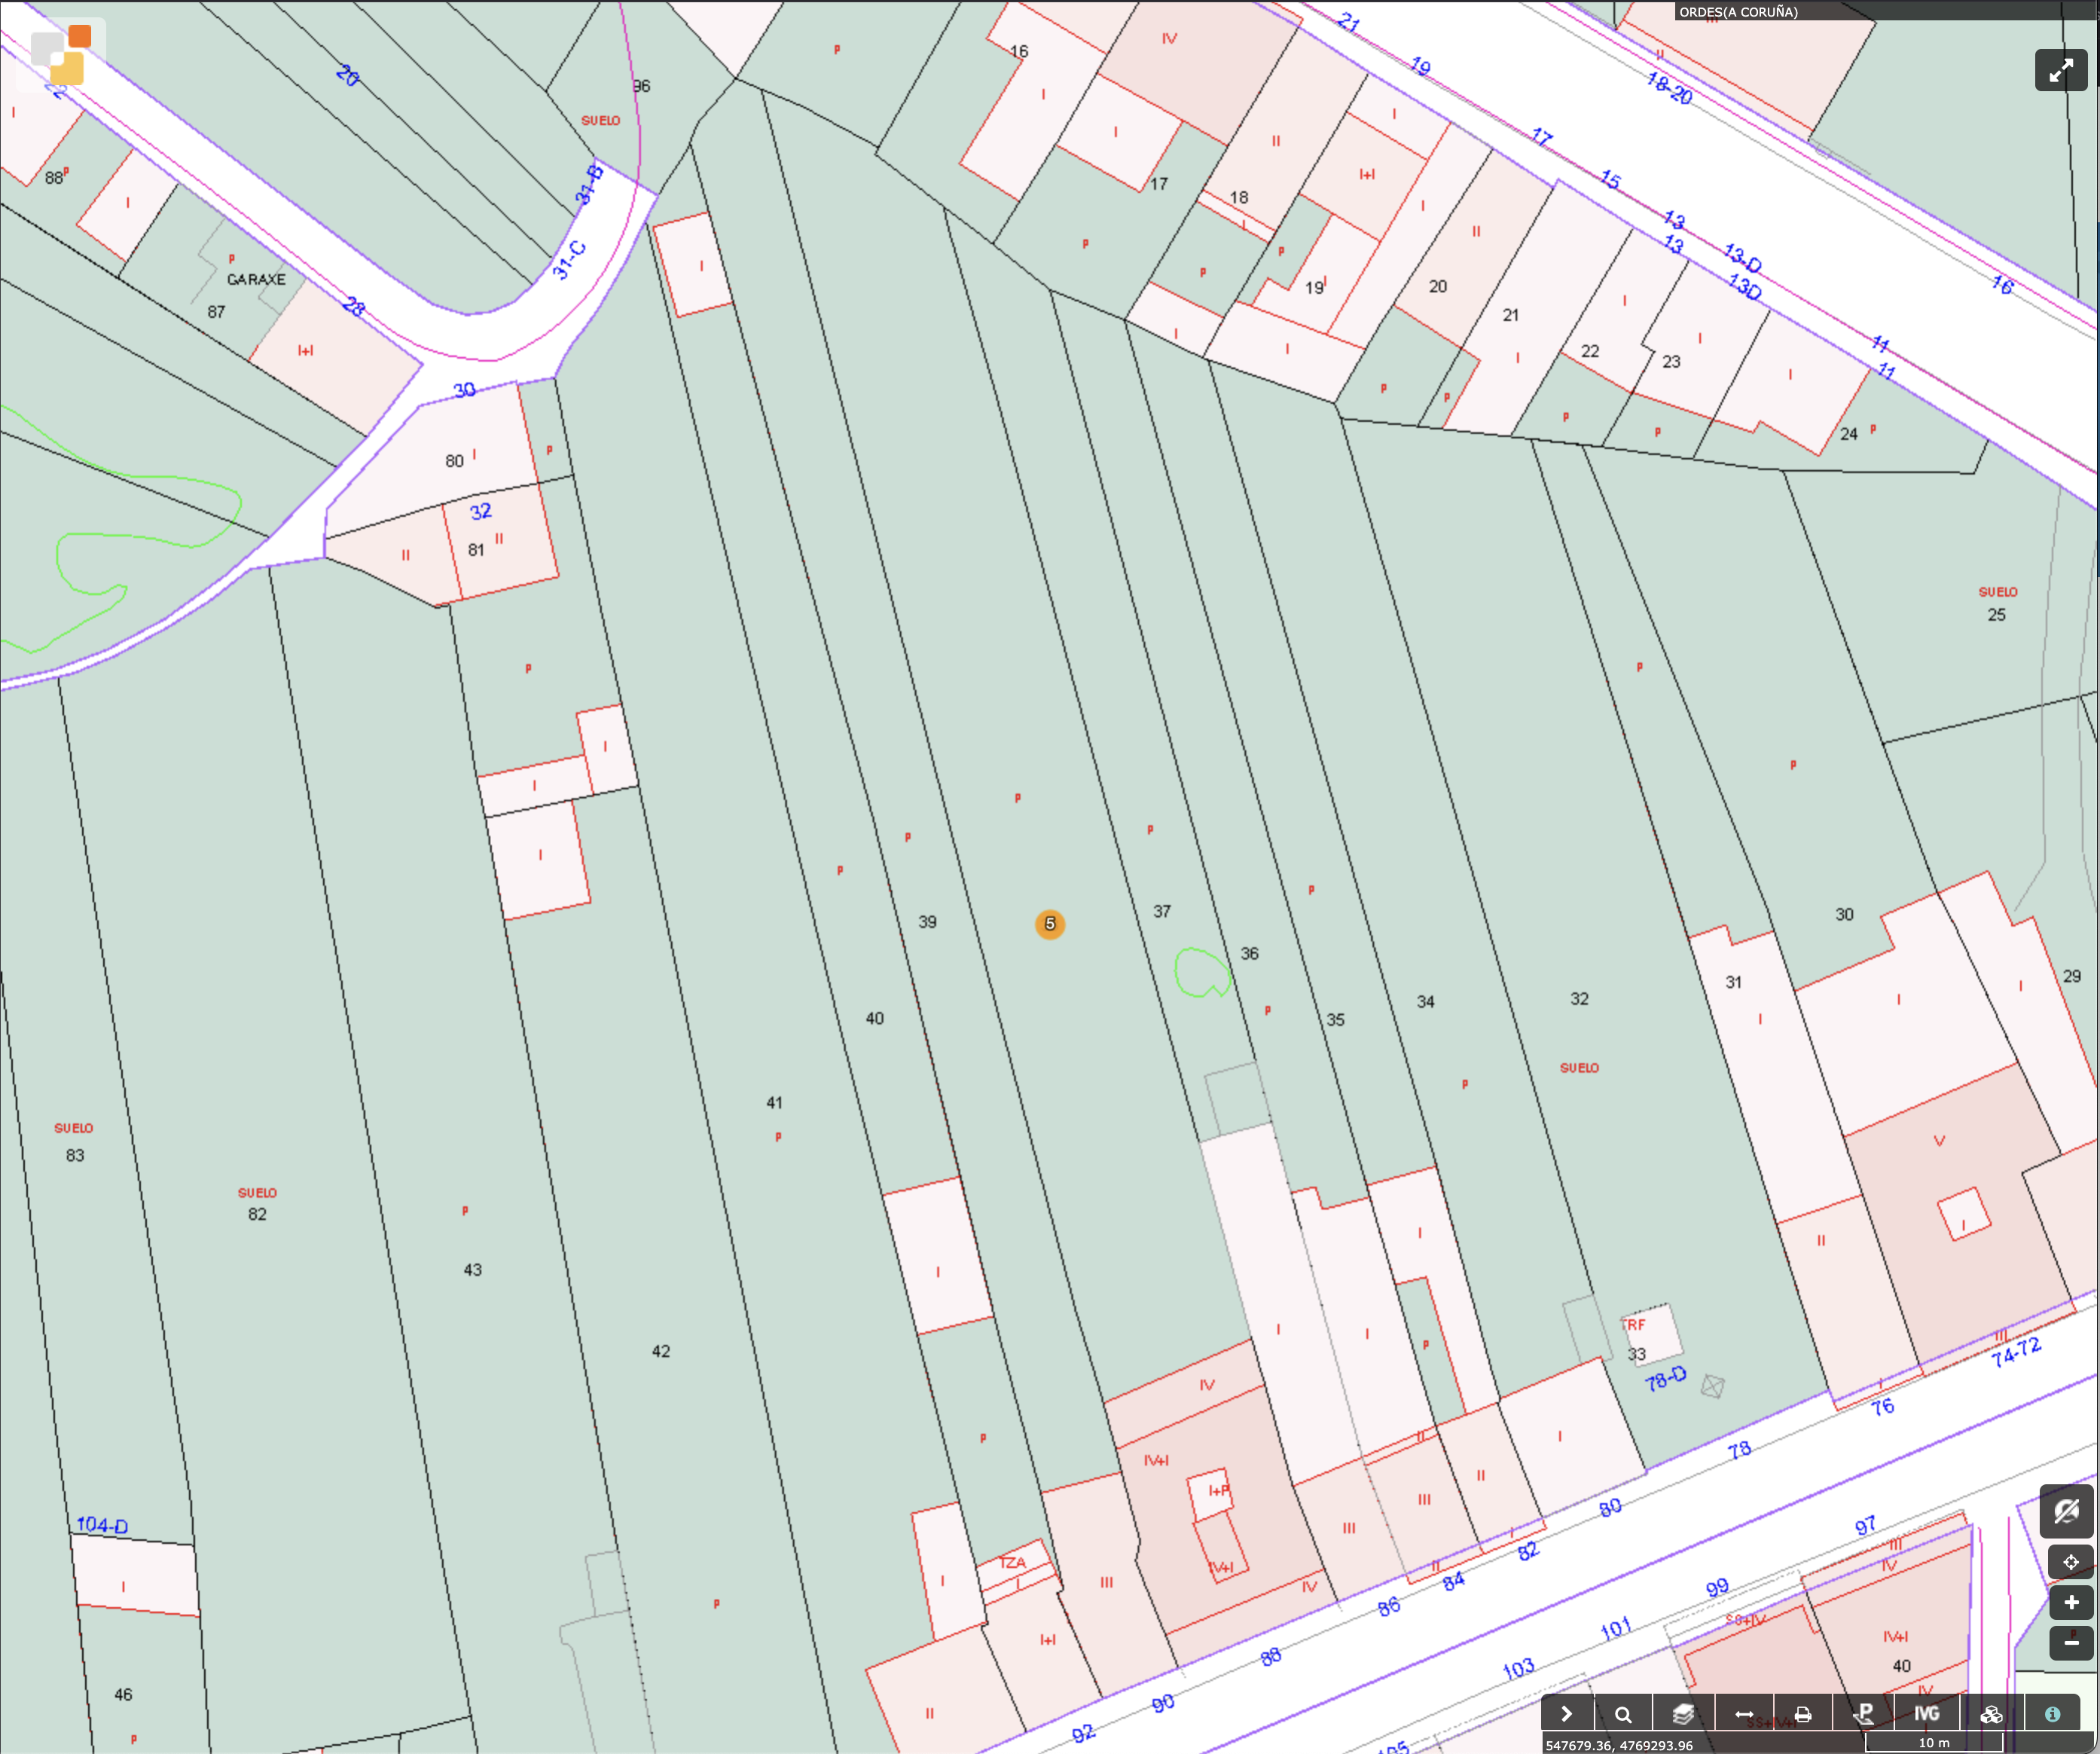Click street number 31-B
The height and width of the screenshot is (1754, 2100).
coord(590,185)
